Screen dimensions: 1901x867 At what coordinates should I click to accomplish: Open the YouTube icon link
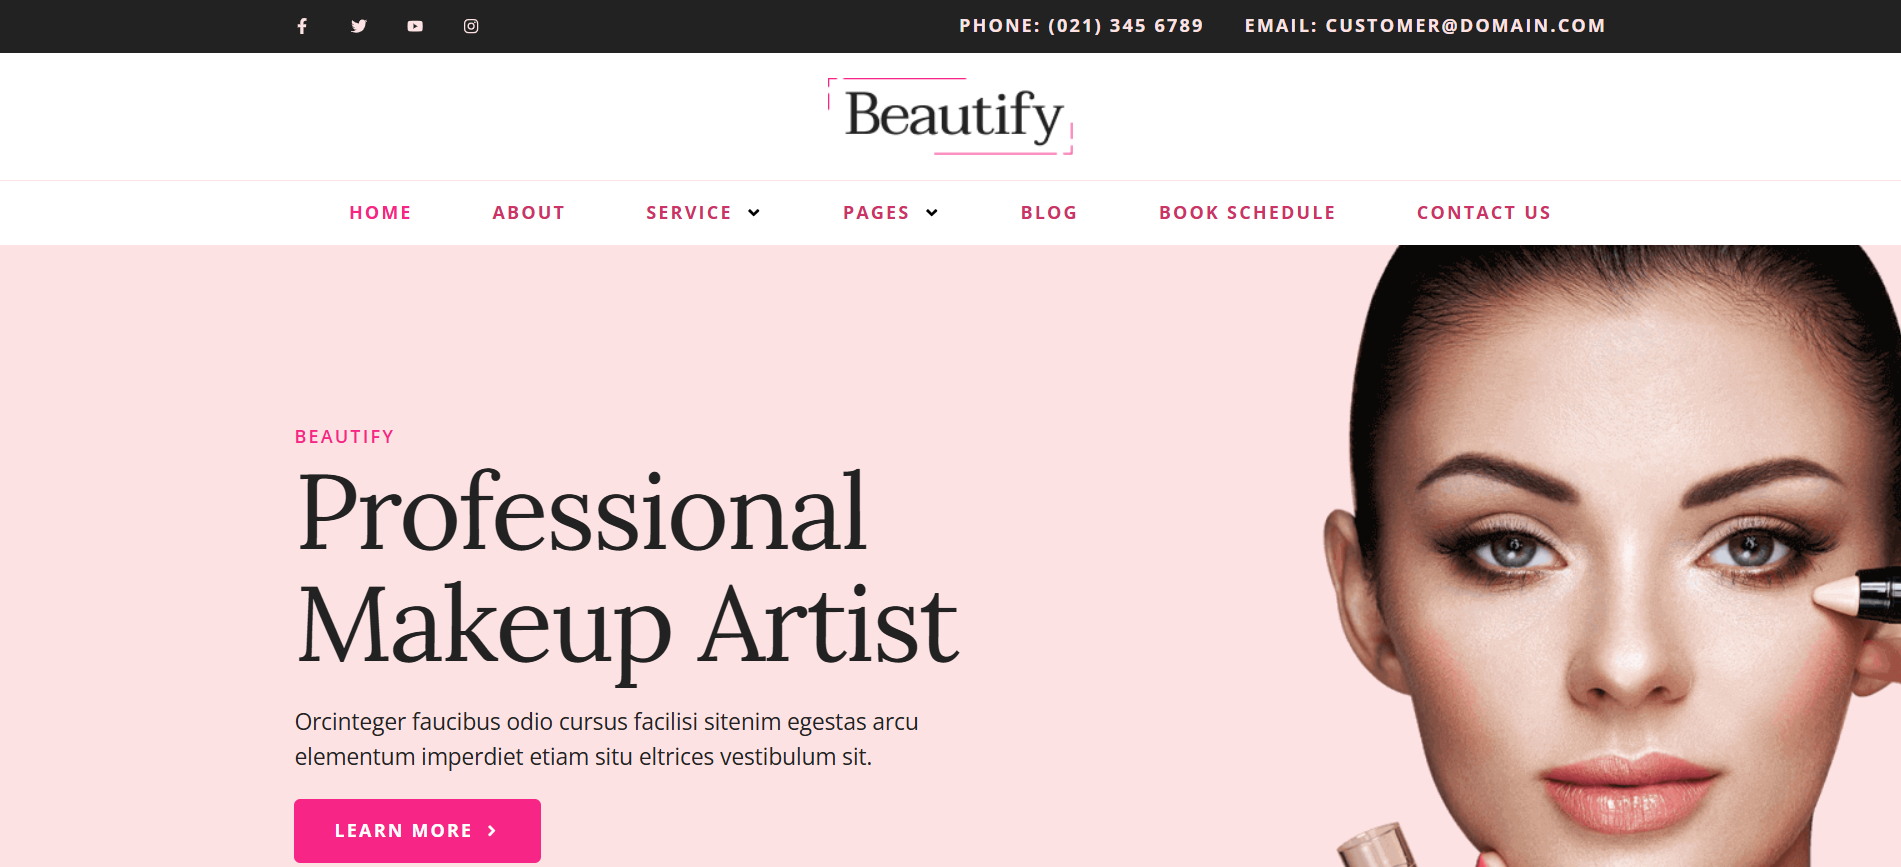click(415, 26)
